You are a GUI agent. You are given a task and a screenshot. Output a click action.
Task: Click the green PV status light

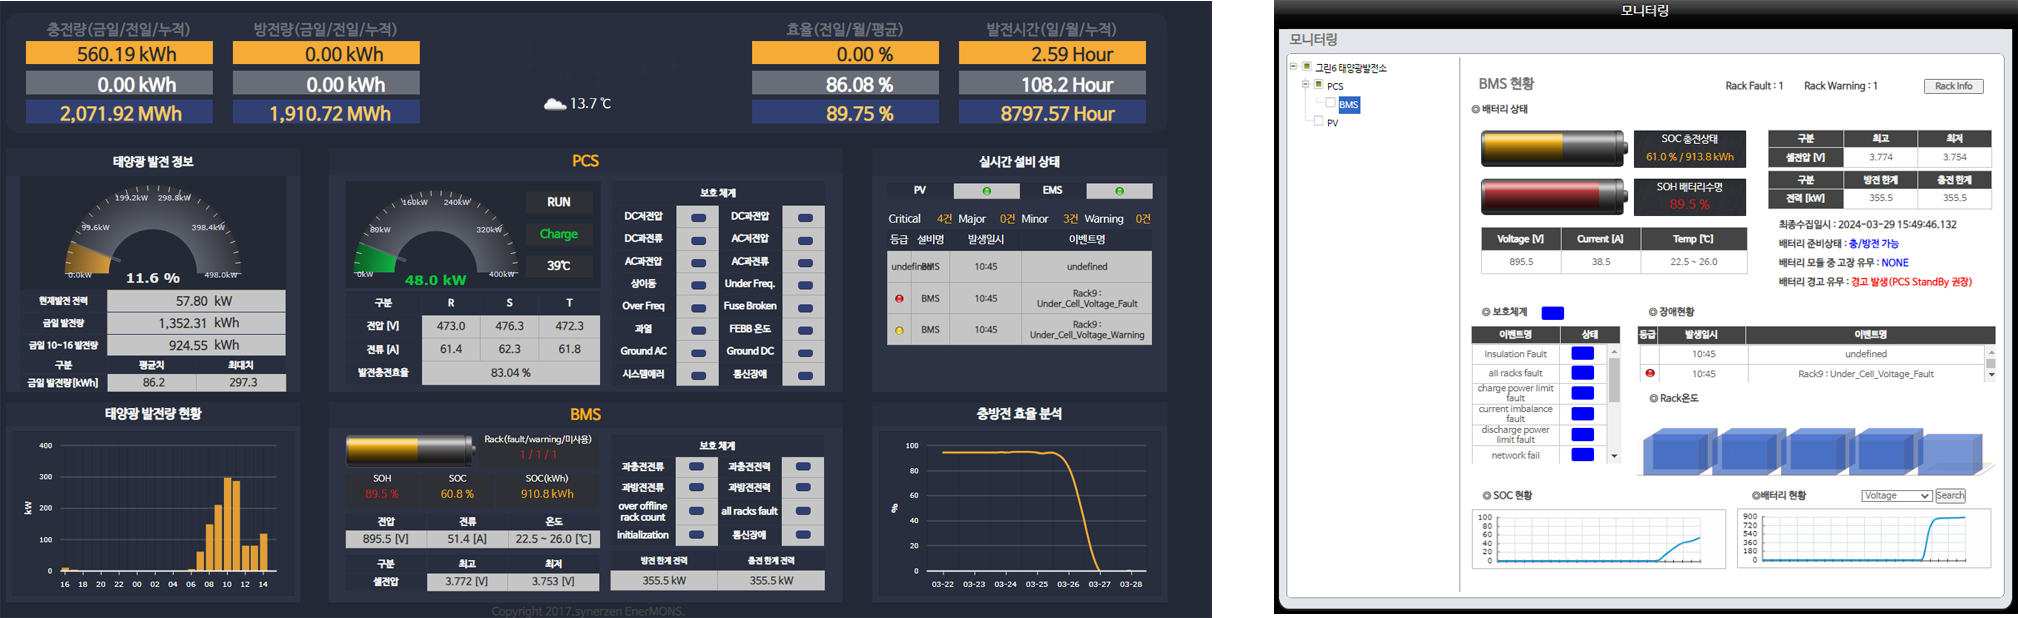tap(986, 191)
